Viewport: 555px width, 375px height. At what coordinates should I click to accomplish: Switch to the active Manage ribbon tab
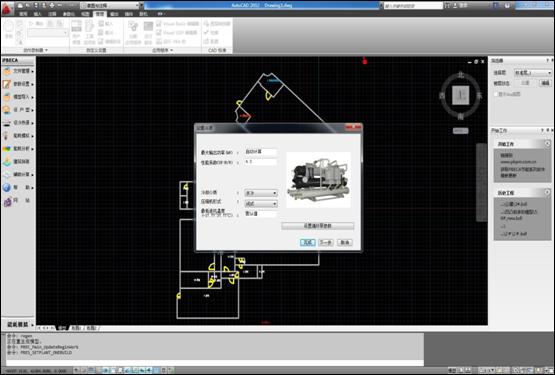[100, 14]
